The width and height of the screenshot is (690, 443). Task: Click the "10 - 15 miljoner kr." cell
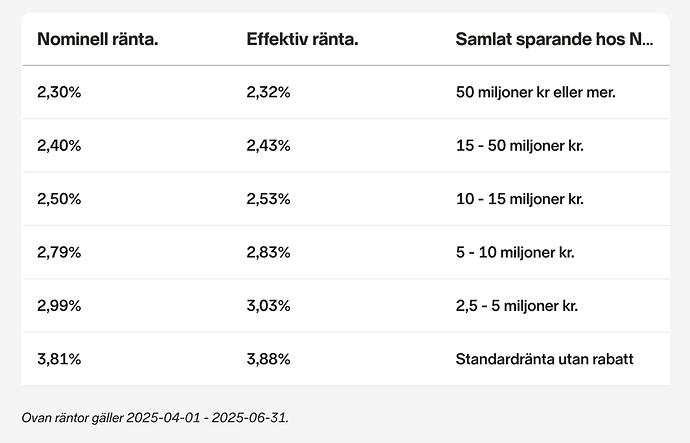coord(518,199)
